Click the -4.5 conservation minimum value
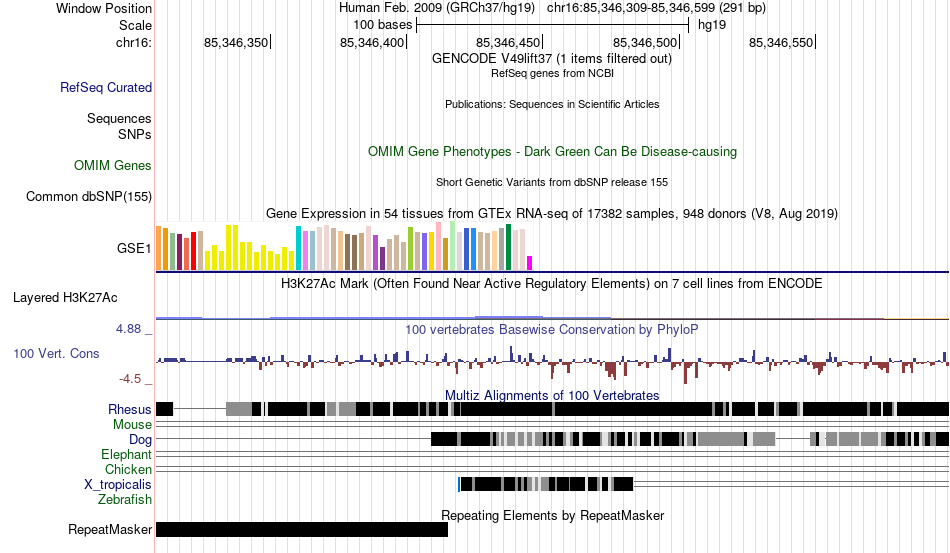The height and width of the screenshot is (553, 950). click(130, 379)
